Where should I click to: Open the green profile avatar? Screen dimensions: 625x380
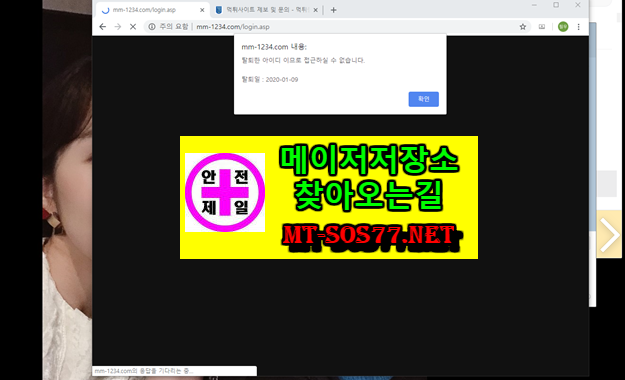(563, 27)
